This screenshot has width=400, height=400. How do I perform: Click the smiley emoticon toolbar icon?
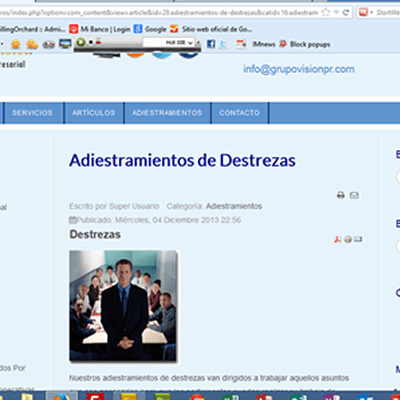(x=15, y=44)
